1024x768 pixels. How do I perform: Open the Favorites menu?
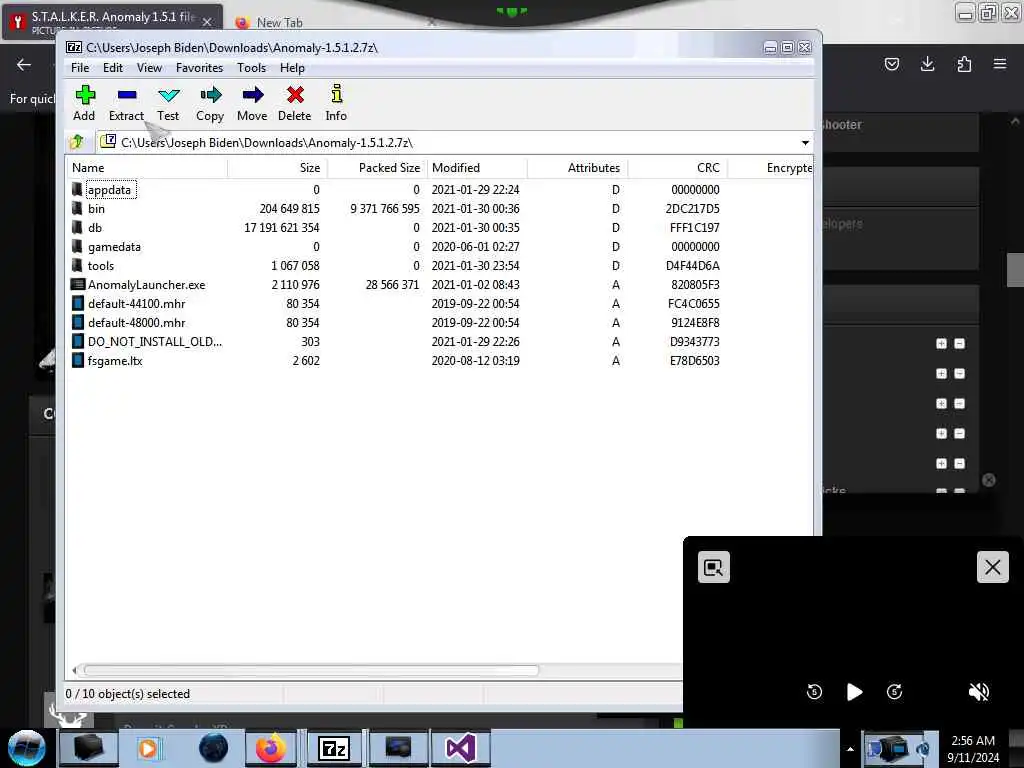click(x=199, y=68)
